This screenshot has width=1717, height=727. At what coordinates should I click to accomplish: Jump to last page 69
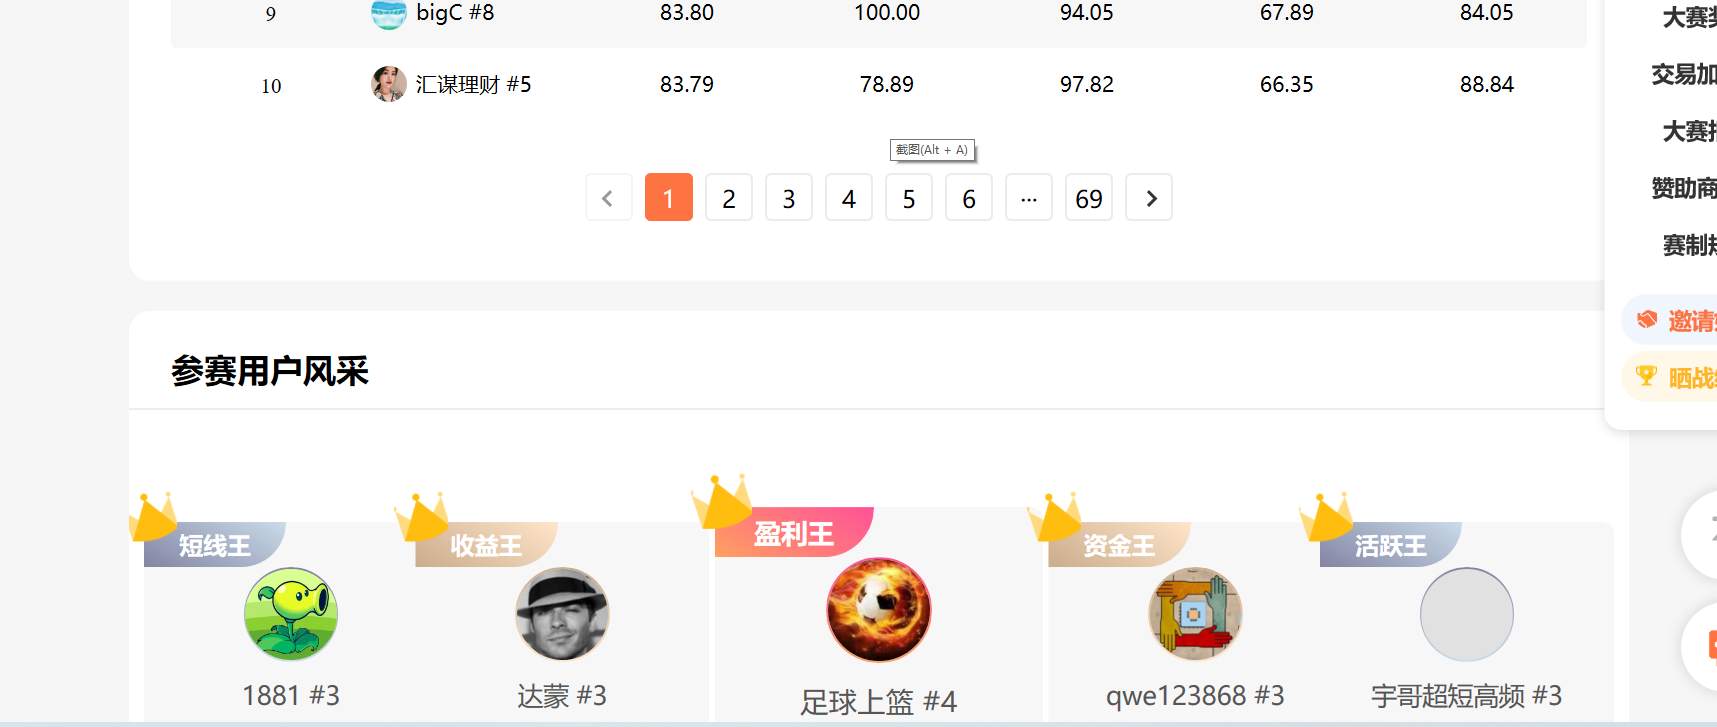click(x=1089, y=198)
